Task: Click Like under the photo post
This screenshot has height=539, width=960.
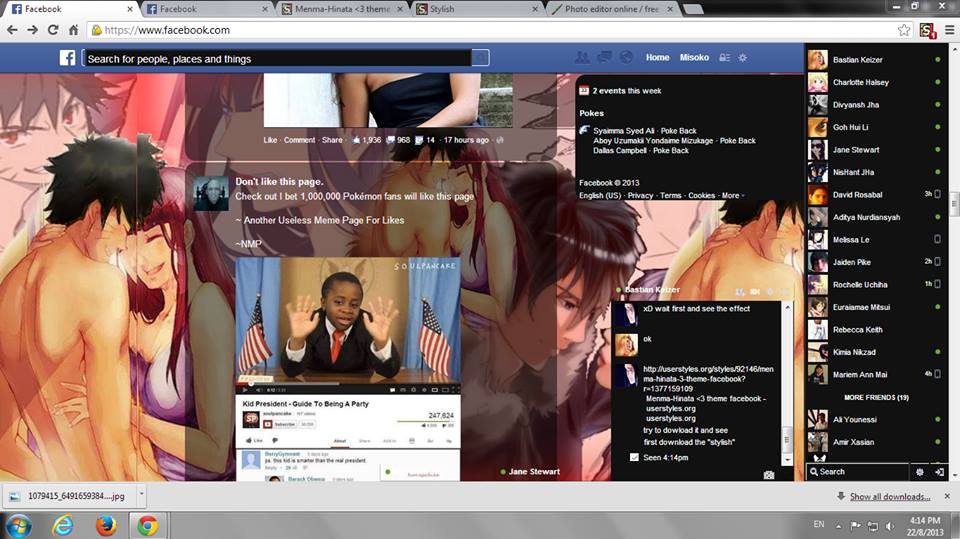Action: (x=270, y=140)
